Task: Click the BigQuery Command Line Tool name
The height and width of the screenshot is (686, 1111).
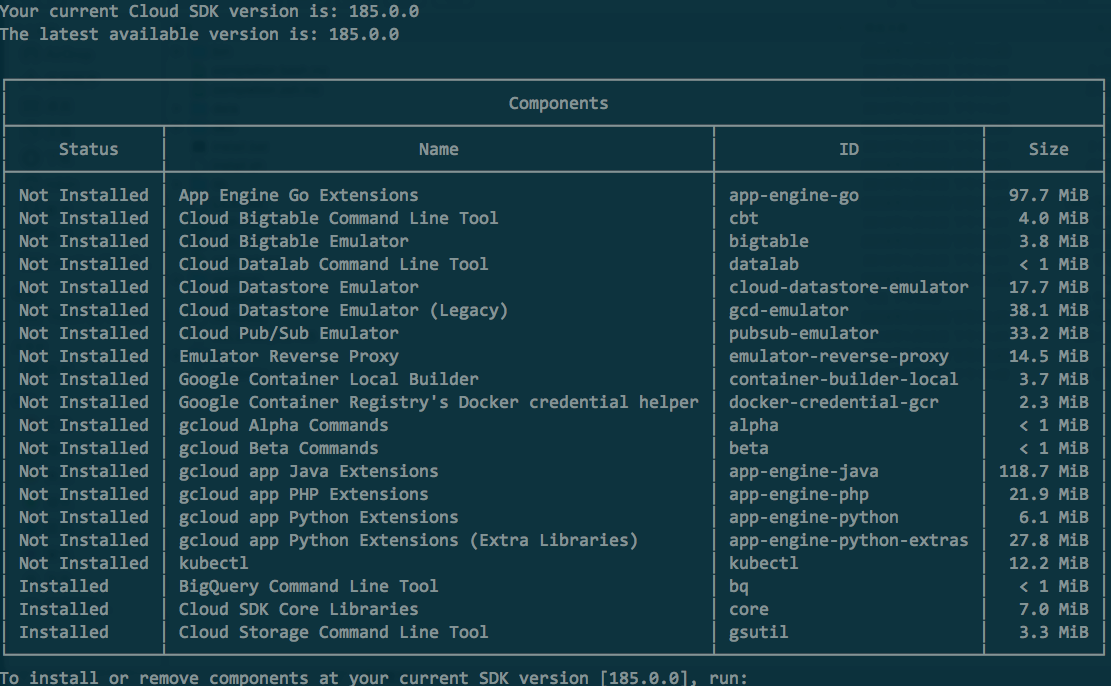Action: (308, 586)
